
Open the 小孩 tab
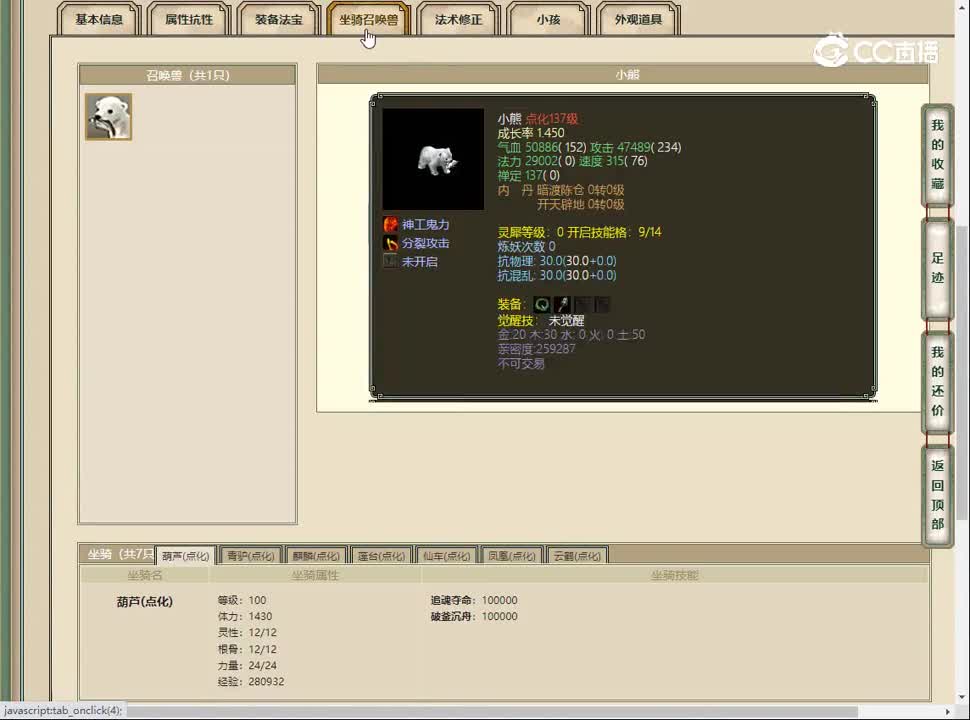pyautogui.click(x=548, y=19)
